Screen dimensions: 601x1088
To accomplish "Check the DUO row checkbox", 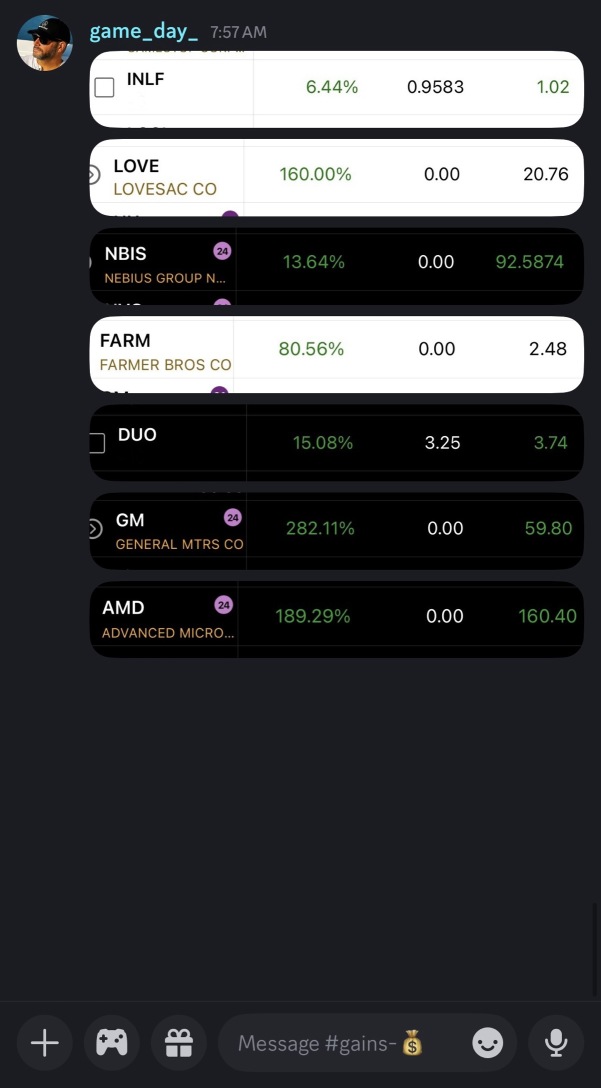I will (97, 443).
